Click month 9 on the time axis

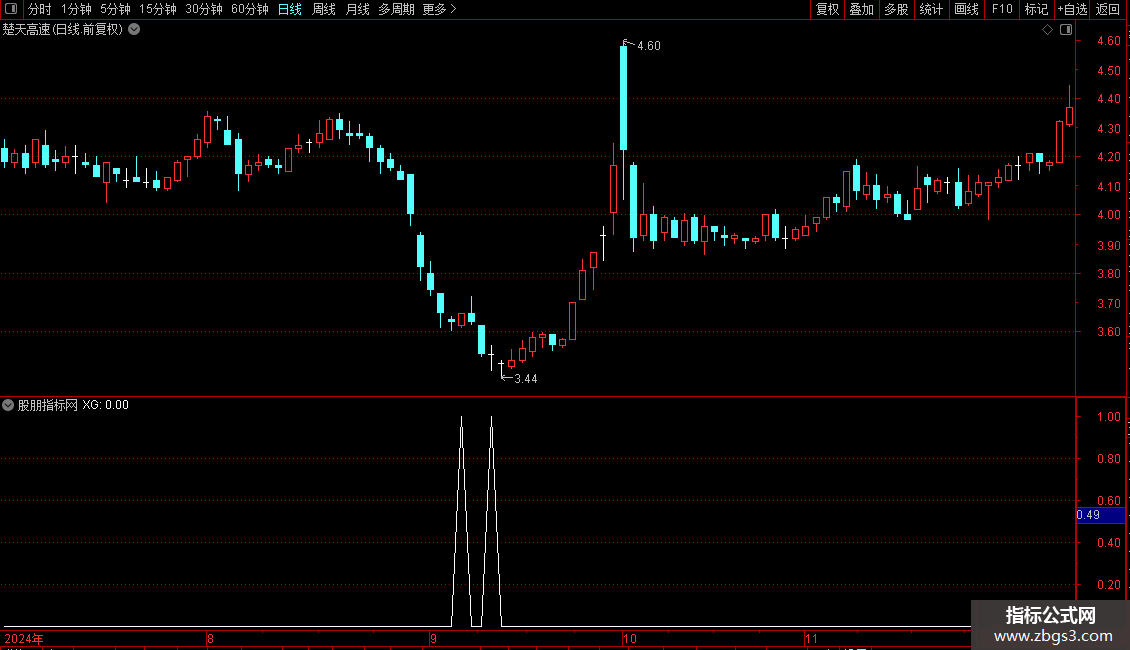click(x=433, y=638)
